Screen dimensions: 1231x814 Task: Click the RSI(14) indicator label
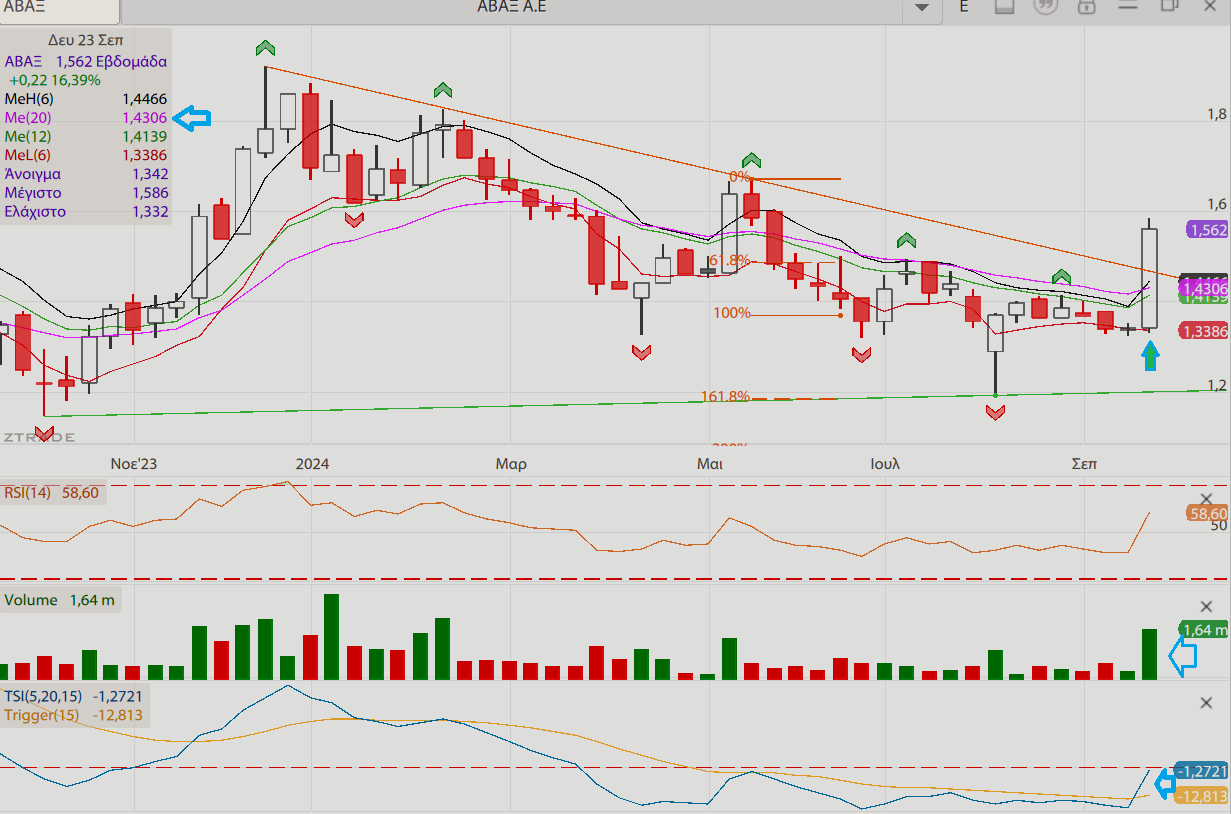[28, 492]
